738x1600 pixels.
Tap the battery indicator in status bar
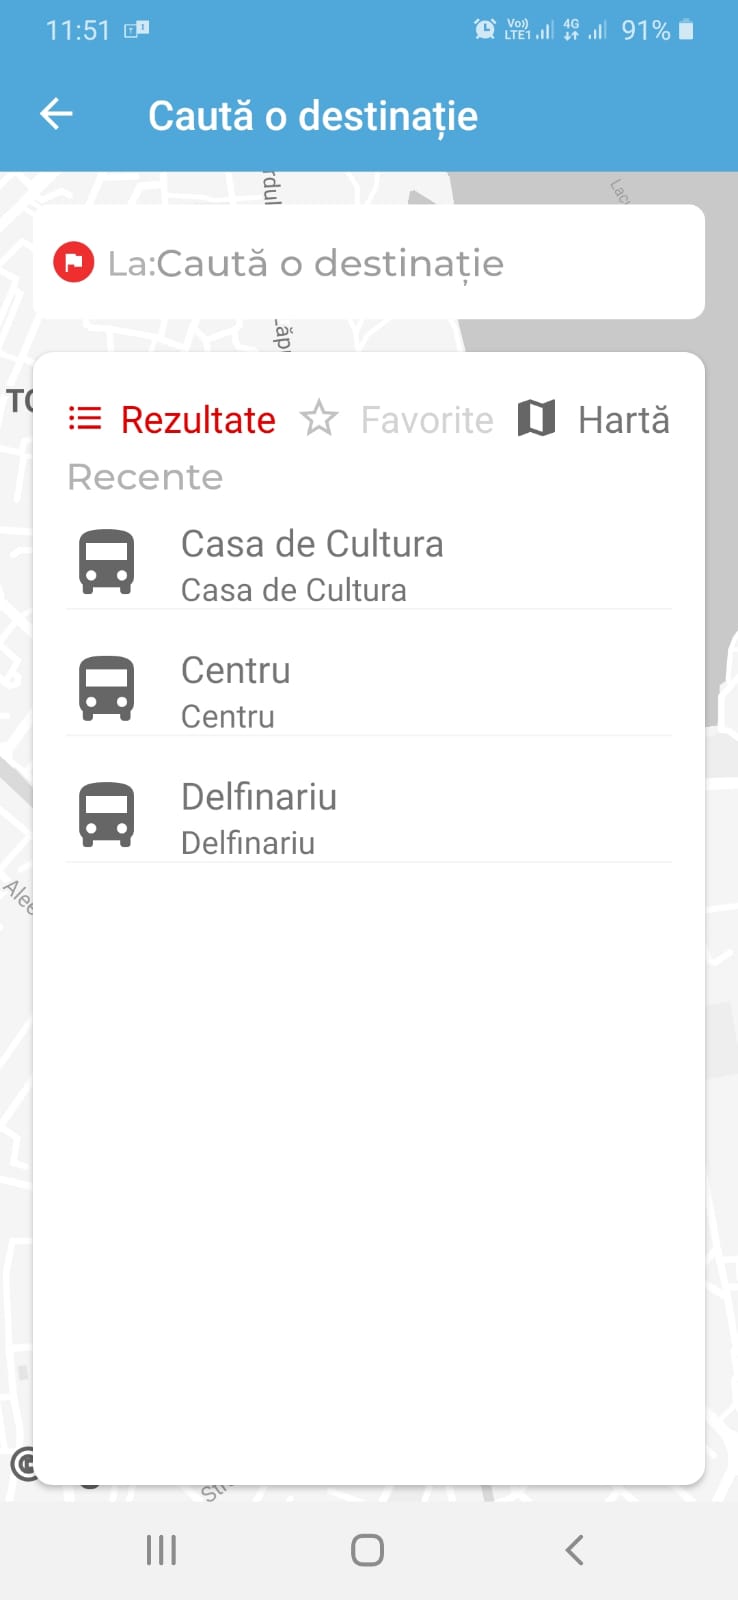tap(686, 30)
